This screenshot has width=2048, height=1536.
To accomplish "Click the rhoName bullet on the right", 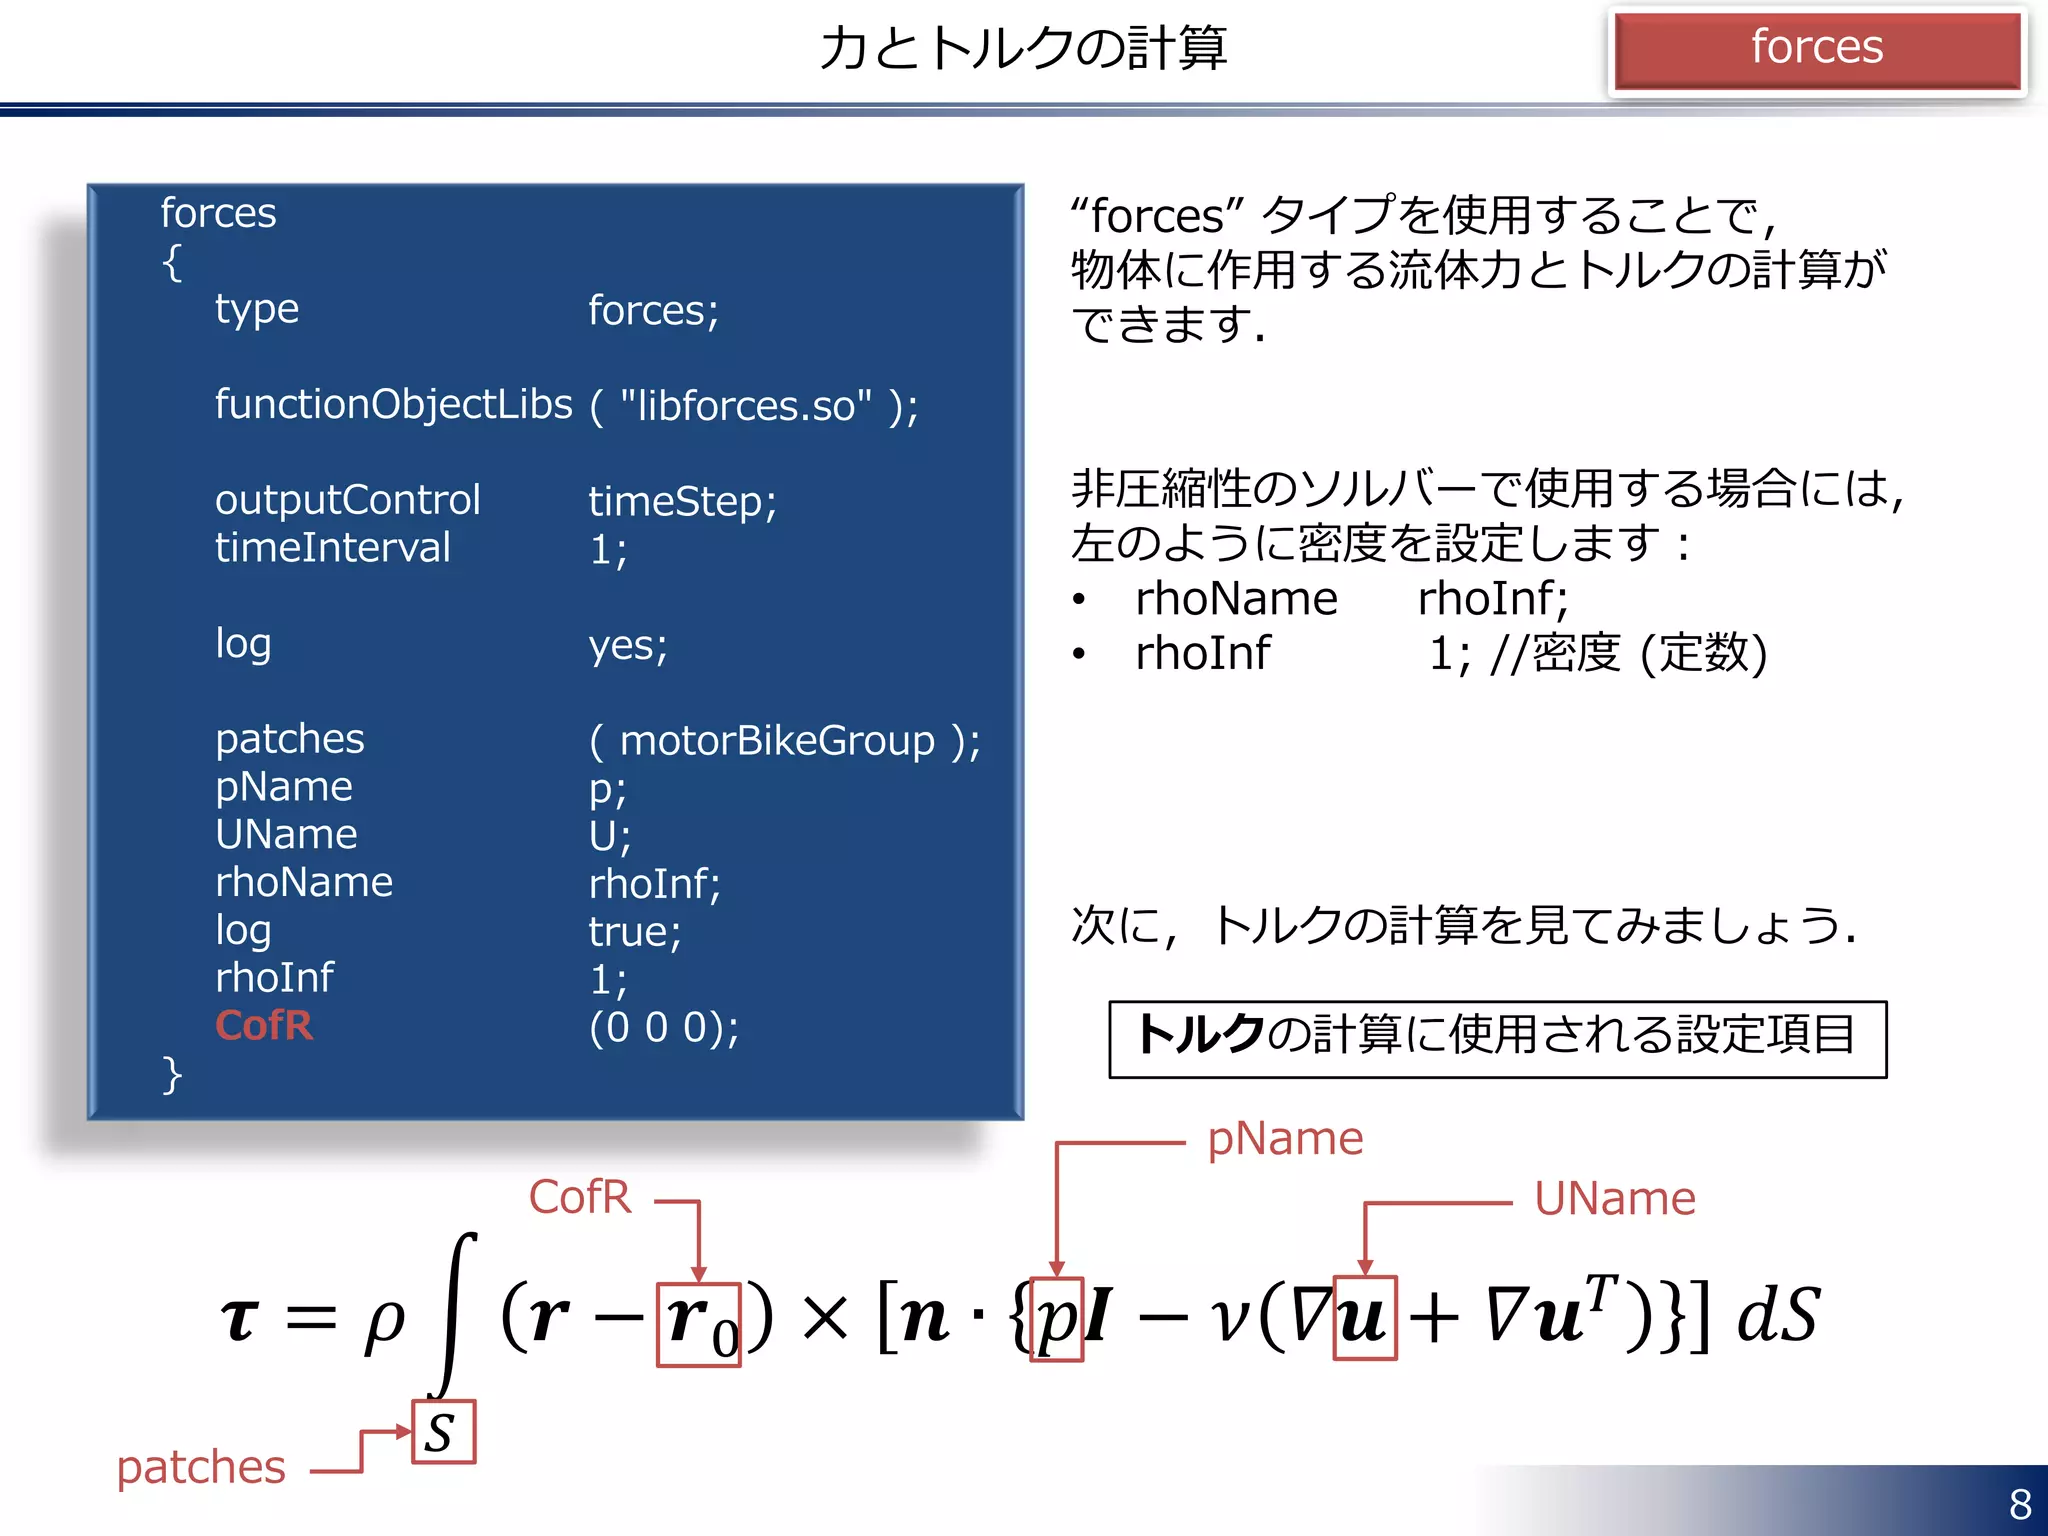I will pyautogui.click(x=1320, y=599).
